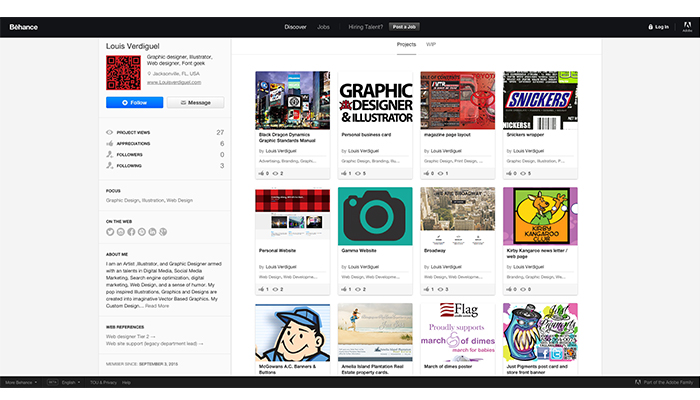Open Snickers wrapper project thumbnail
Viewport: 700px width, 400px height.
coord(540,100)
